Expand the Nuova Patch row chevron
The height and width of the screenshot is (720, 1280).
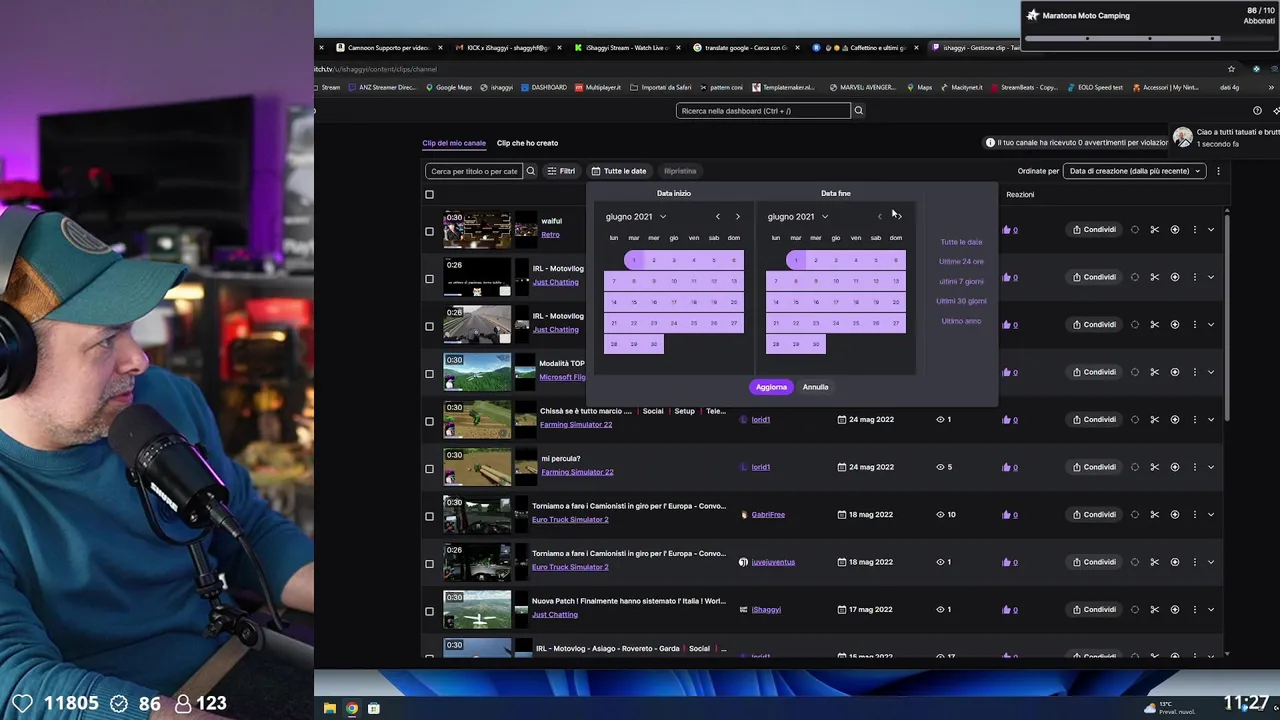pyautogui.click(x=1211, y=609)
